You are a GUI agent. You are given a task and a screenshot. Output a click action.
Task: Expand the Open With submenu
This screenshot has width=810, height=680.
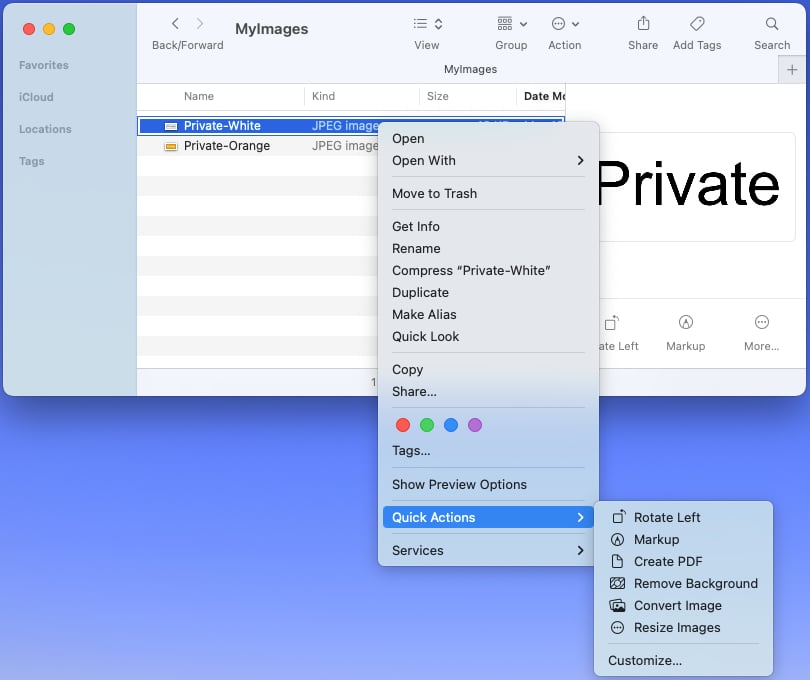click(x=488, y=161)
